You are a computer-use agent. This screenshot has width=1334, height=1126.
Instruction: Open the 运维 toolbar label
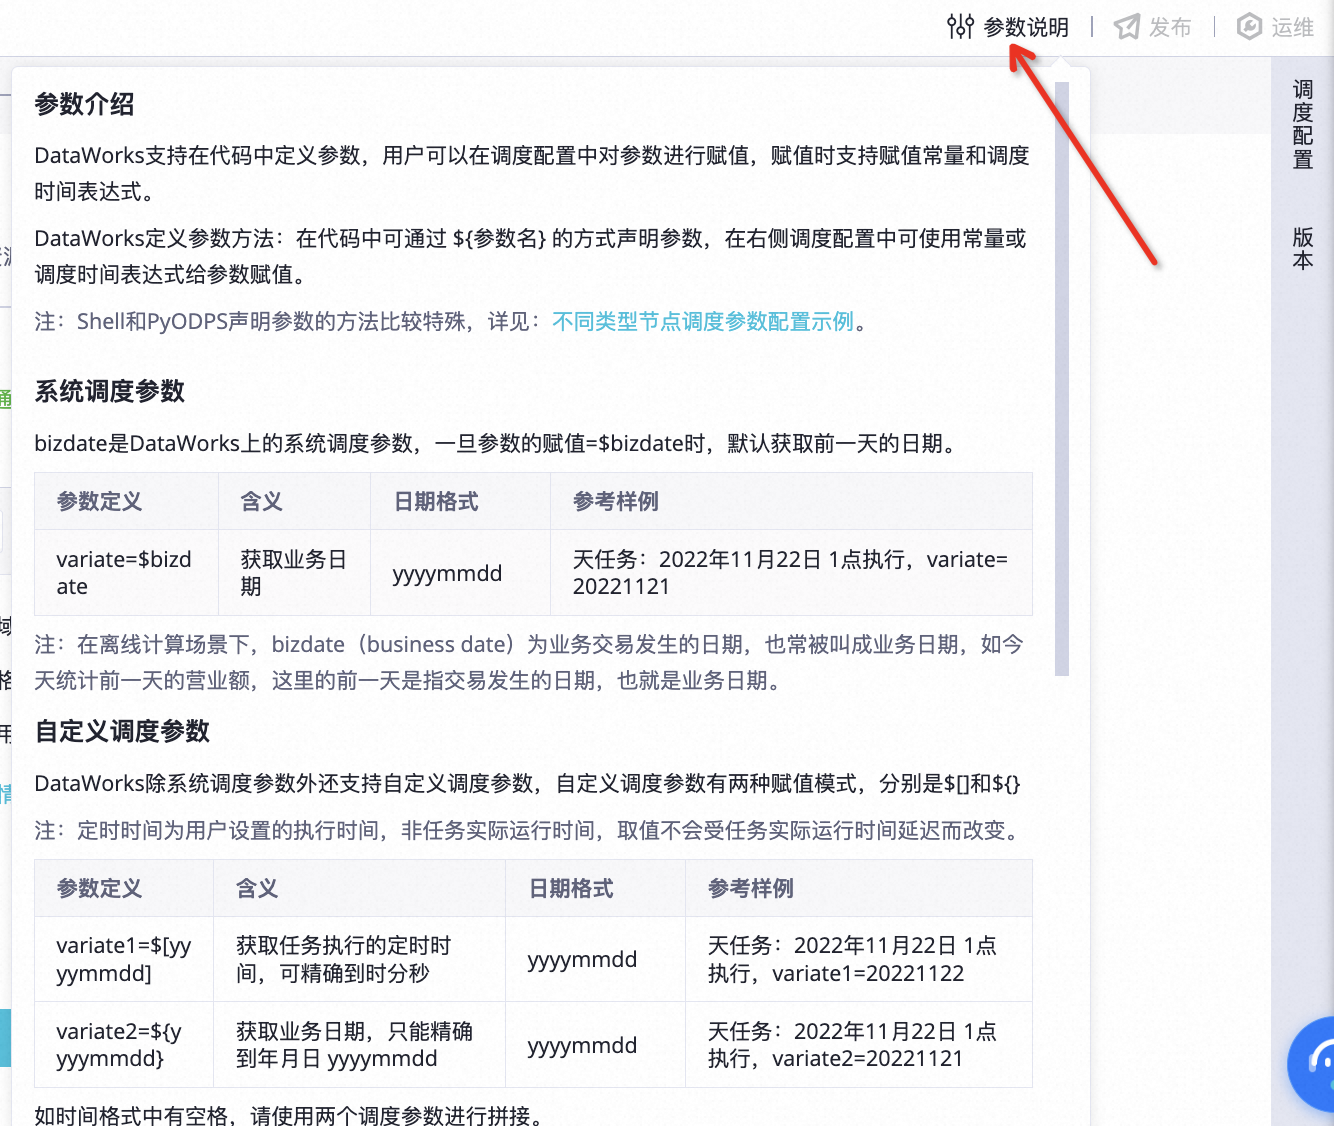click(1292, 27)
